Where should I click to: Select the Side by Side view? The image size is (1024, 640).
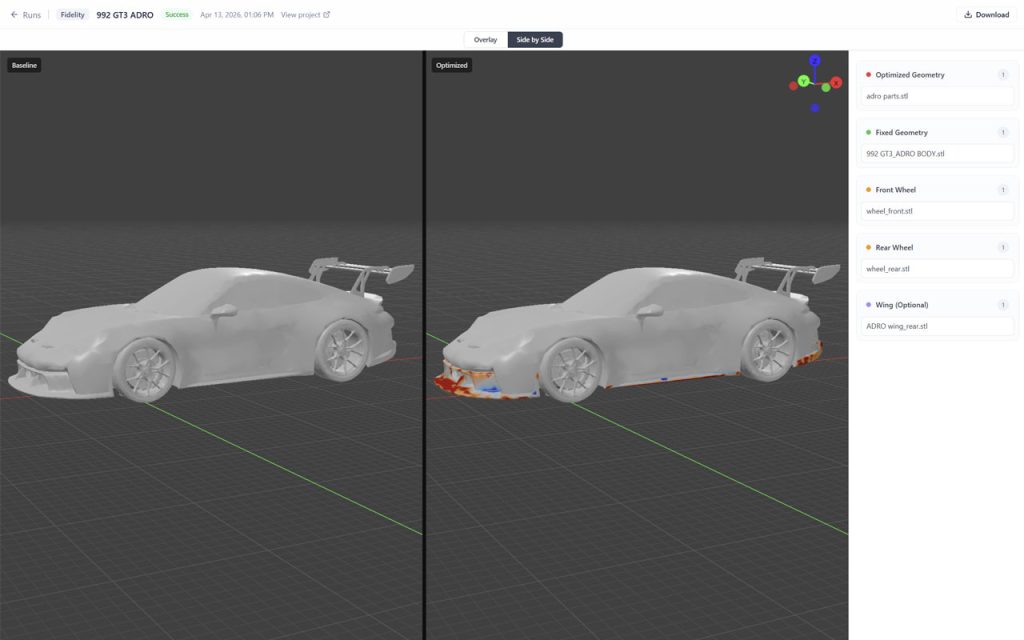[535, 40]
